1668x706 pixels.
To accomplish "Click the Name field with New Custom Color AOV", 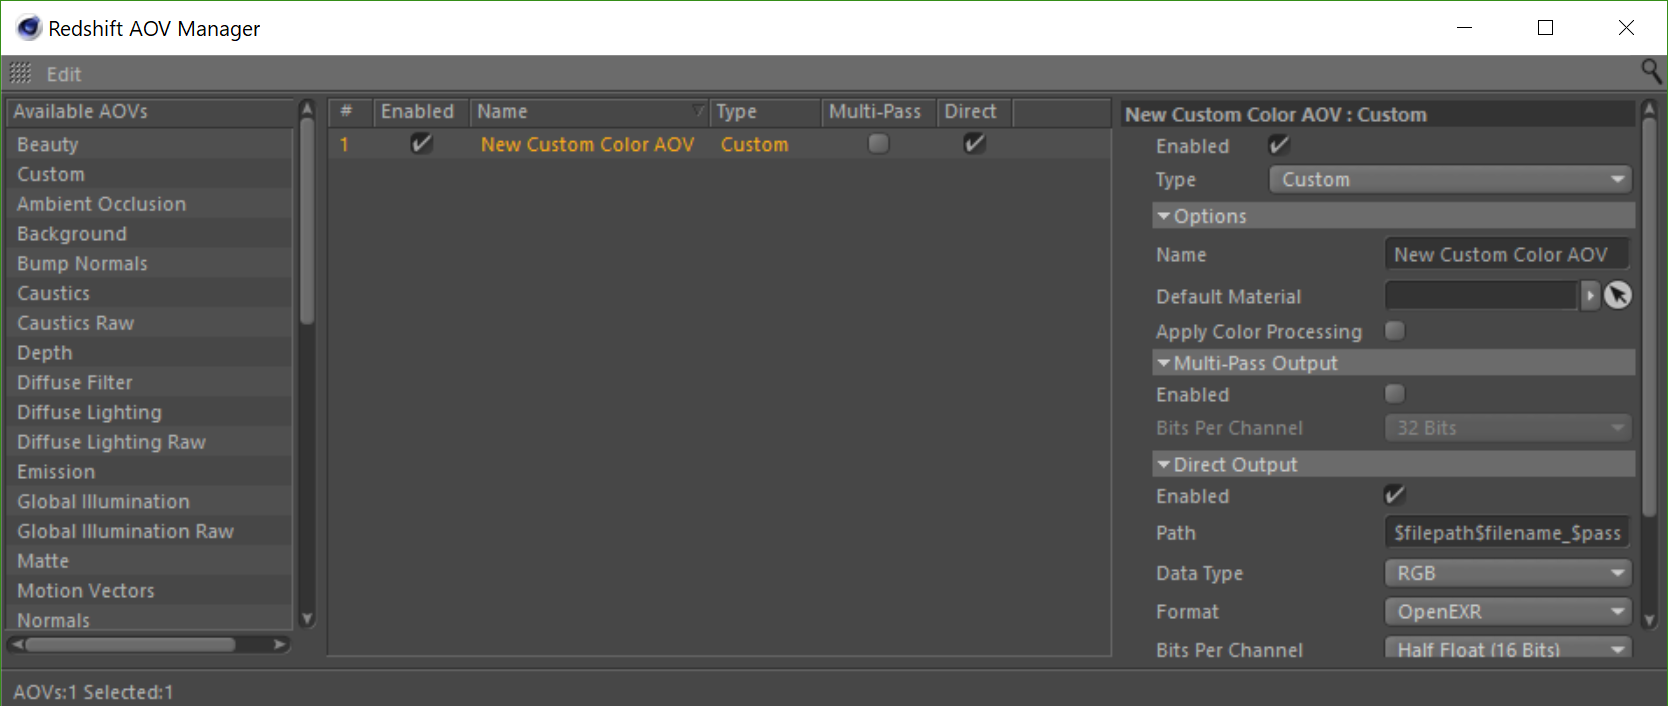I will pos(1506,254).
